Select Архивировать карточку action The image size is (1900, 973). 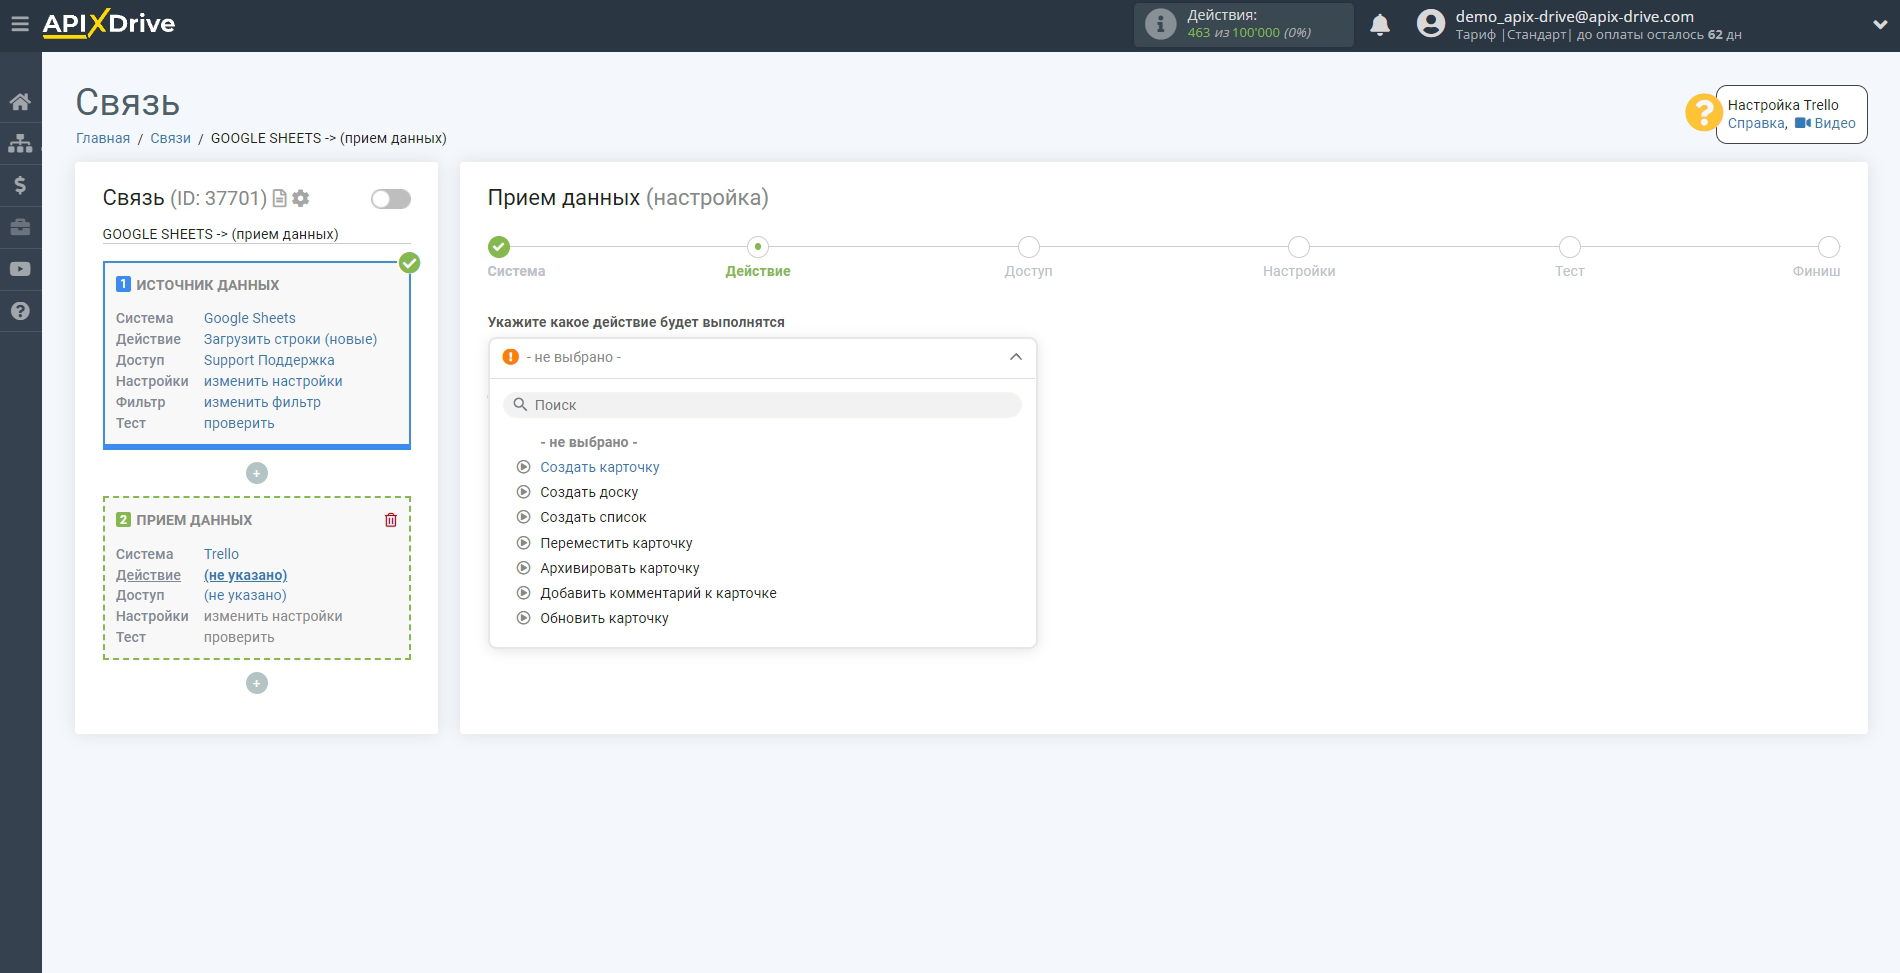point(620,568)
